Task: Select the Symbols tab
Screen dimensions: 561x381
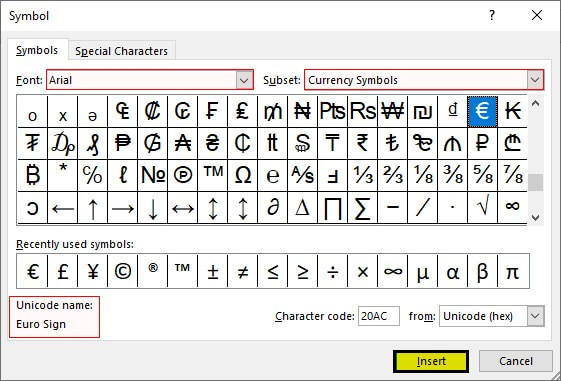Action: tap(37, 50)
